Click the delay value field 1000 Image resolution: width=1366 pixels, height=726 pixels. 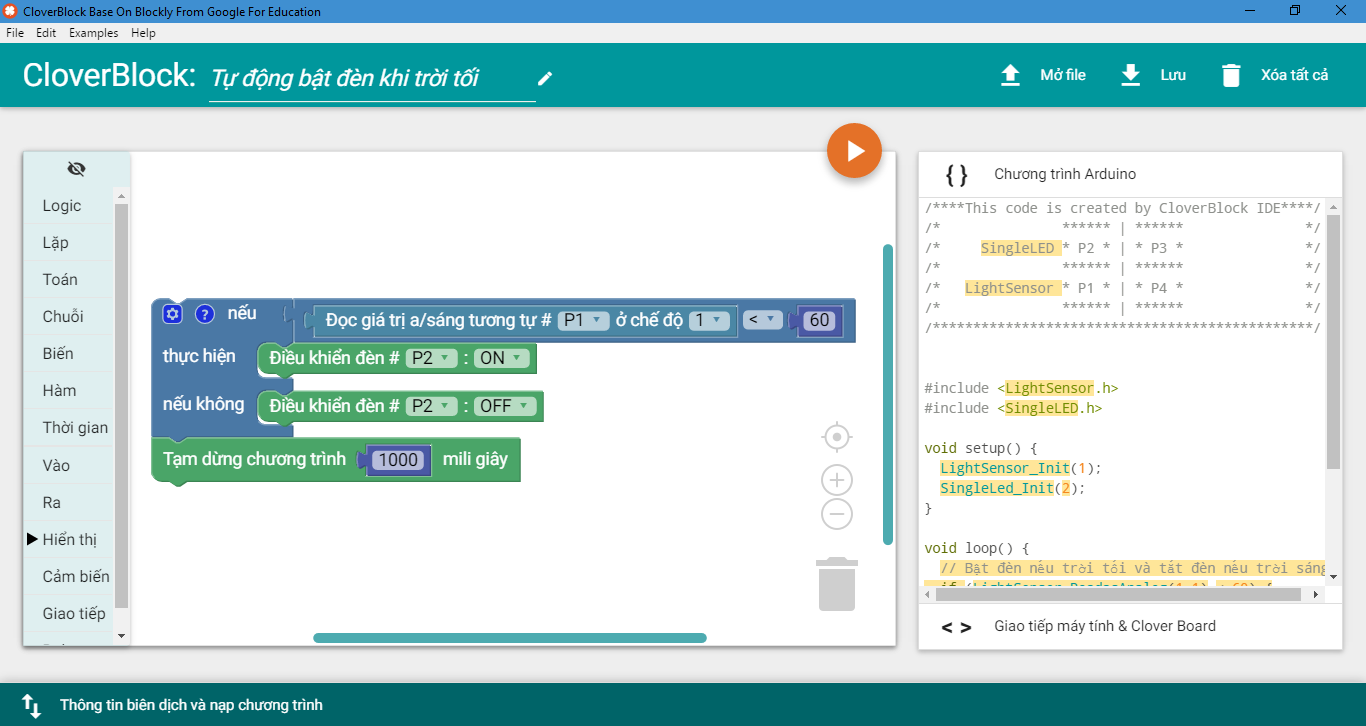click(x=399, y=460)
